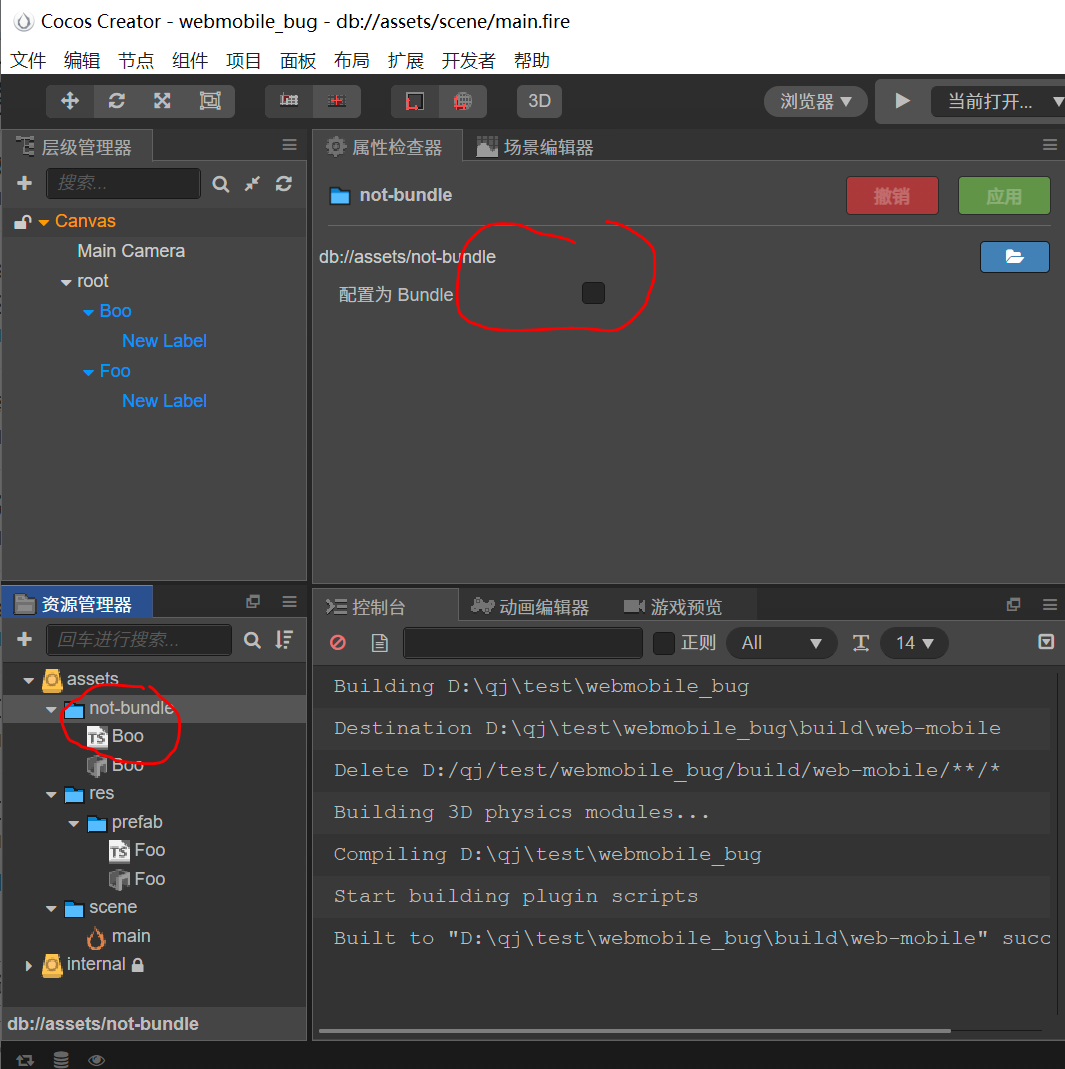Open the 面板 menu
This screenshot has width=1065, height=1069.
(x=298, y=61)
